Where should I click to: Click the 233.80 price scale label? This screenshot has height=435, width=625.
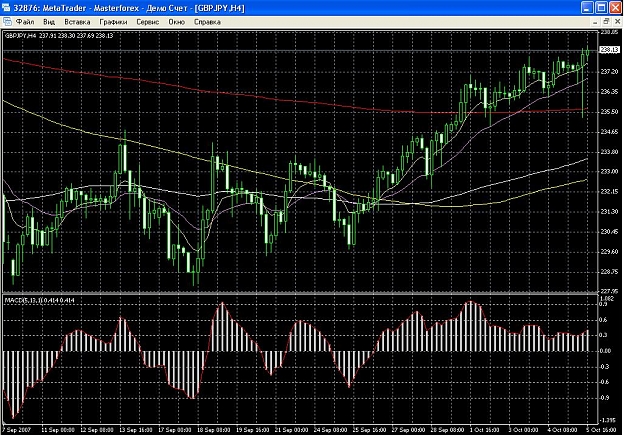(609, 152)
